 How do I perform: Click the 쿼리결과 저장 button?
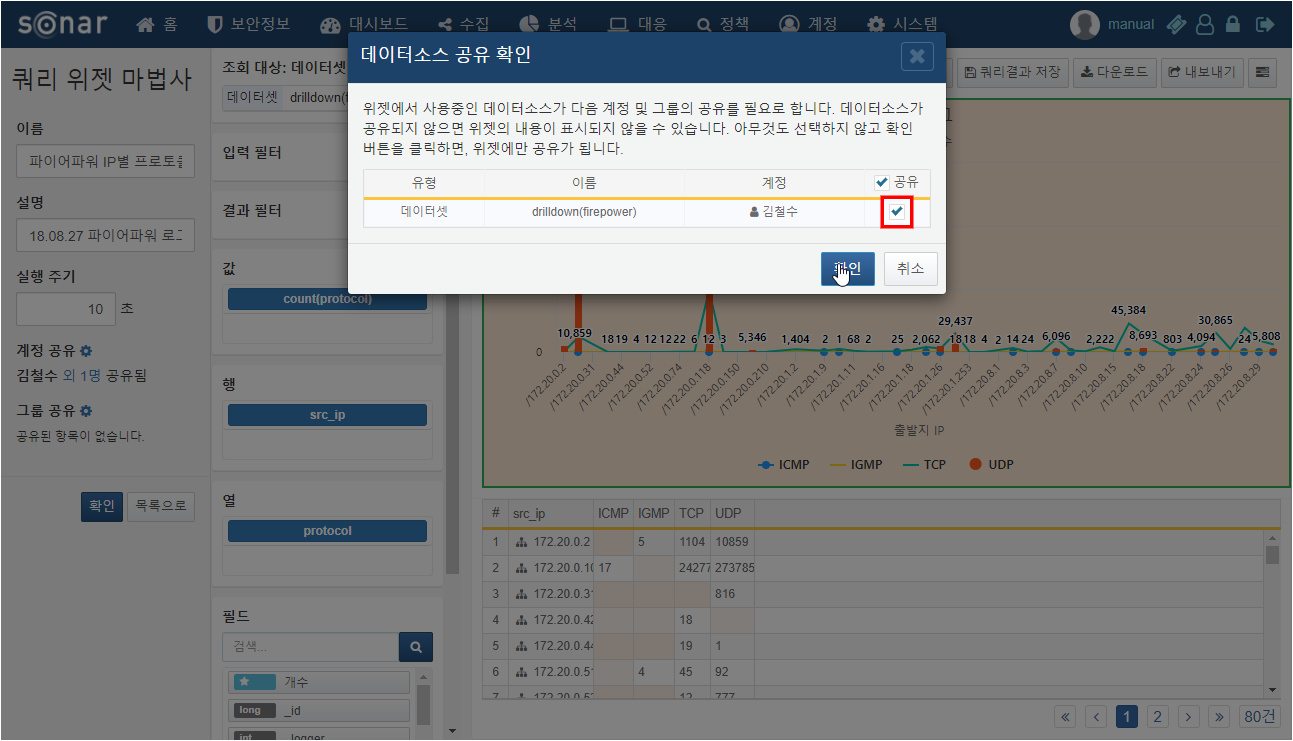click(x=1013, y=72)
